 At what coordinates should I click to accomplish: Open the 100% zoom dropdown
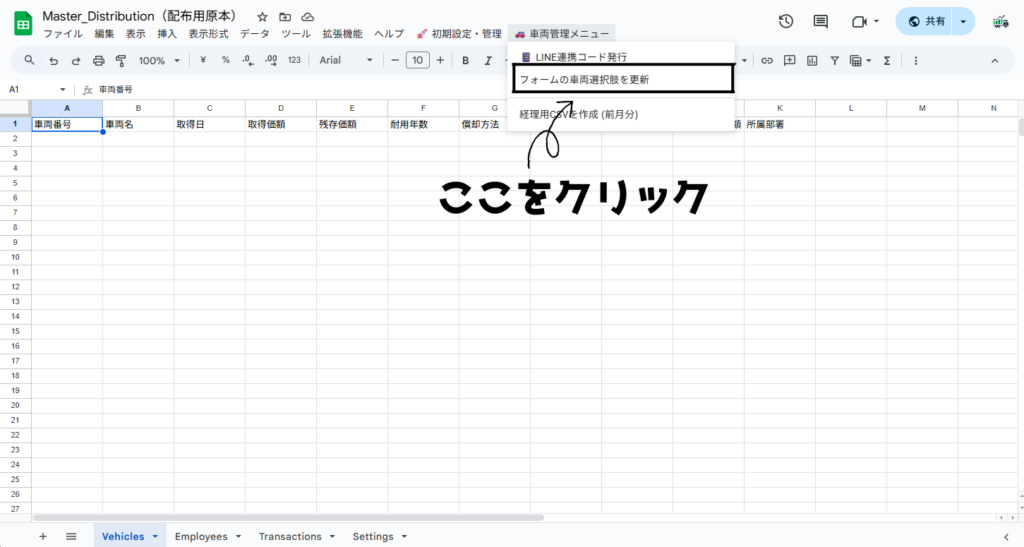click(159, 60)
